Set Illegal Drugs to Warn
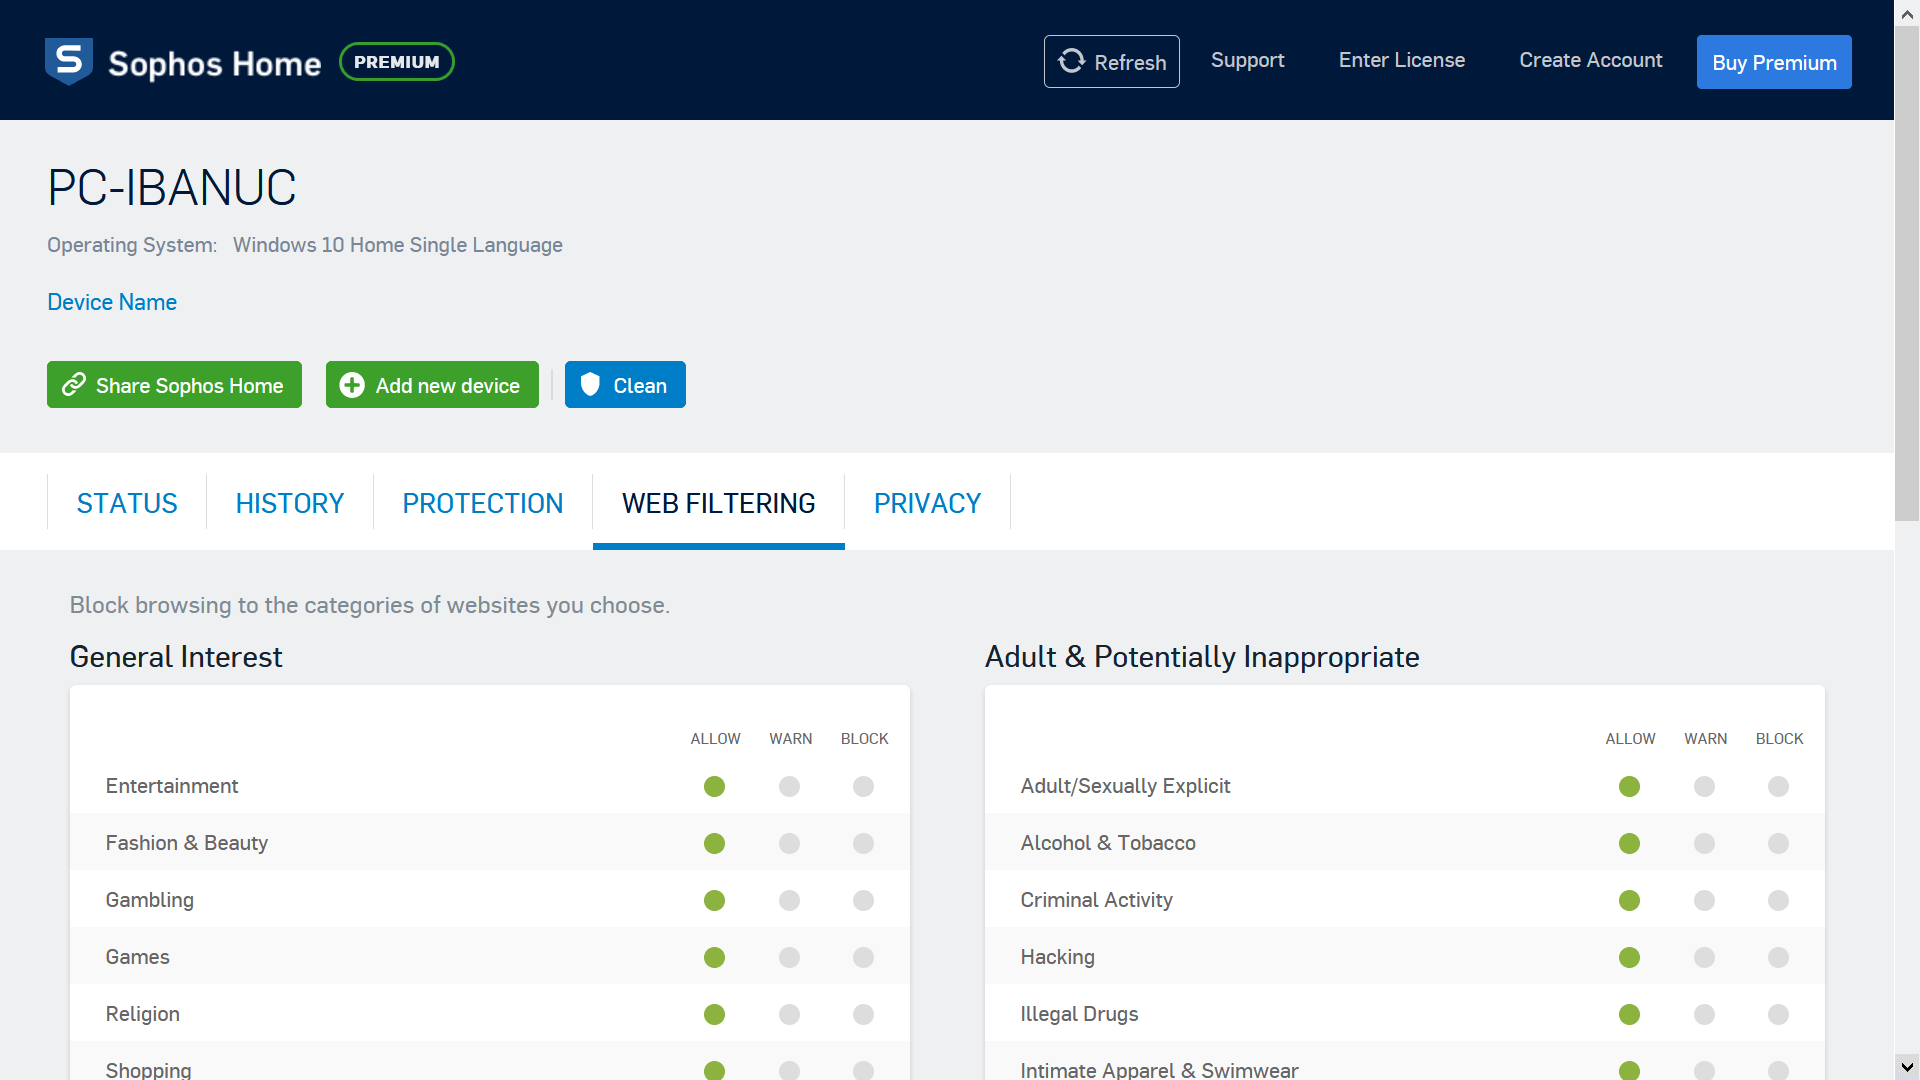The image size is (1920, 1080). point(1704,1014)
